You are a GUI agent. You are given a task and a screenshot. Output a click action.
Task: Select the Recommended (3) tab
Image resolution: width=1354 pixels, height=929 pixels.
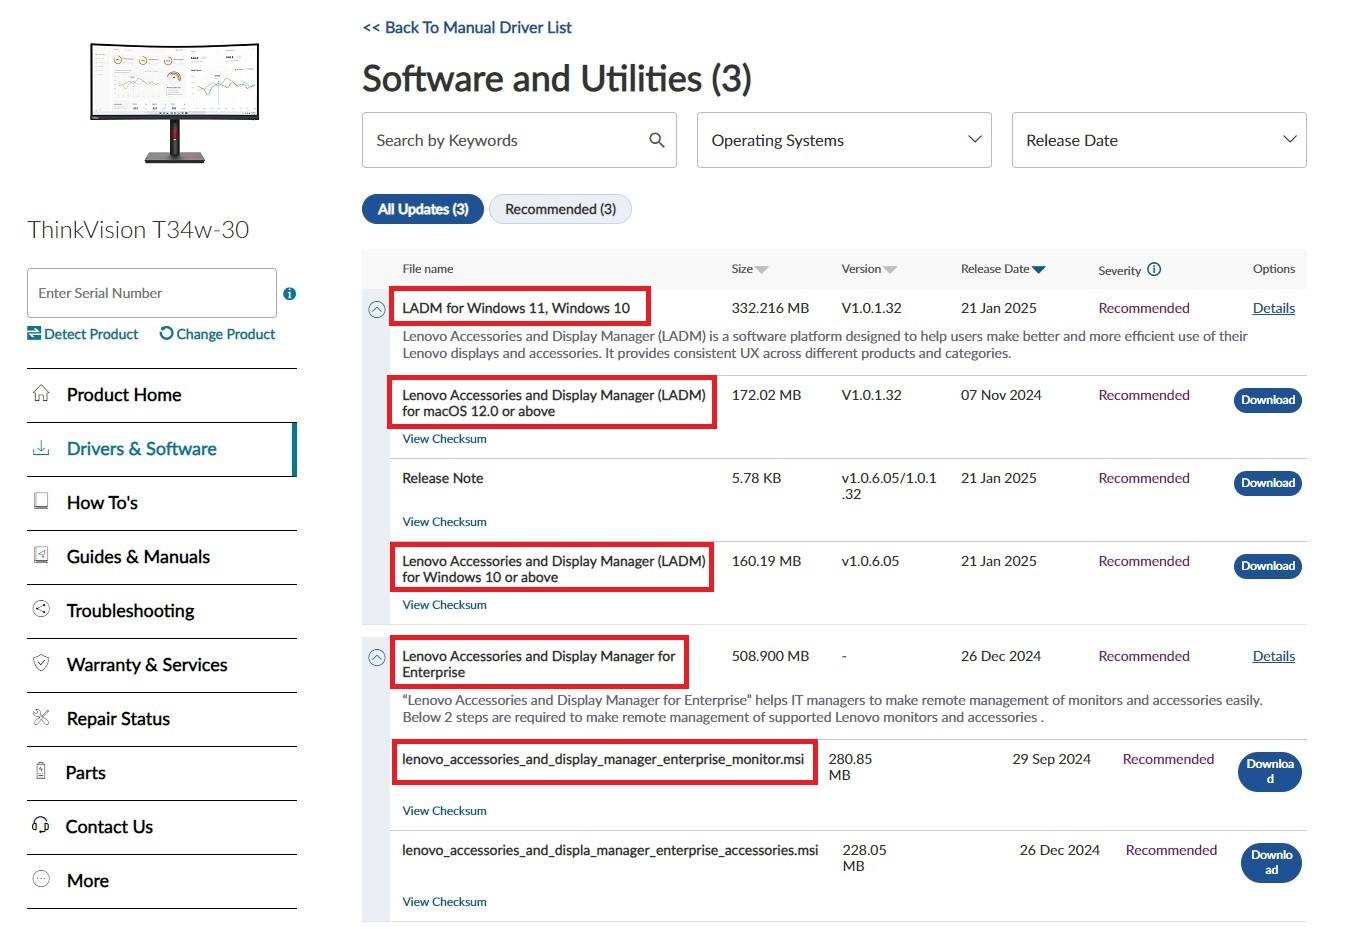pyautogui.click(x=560, y=209)
